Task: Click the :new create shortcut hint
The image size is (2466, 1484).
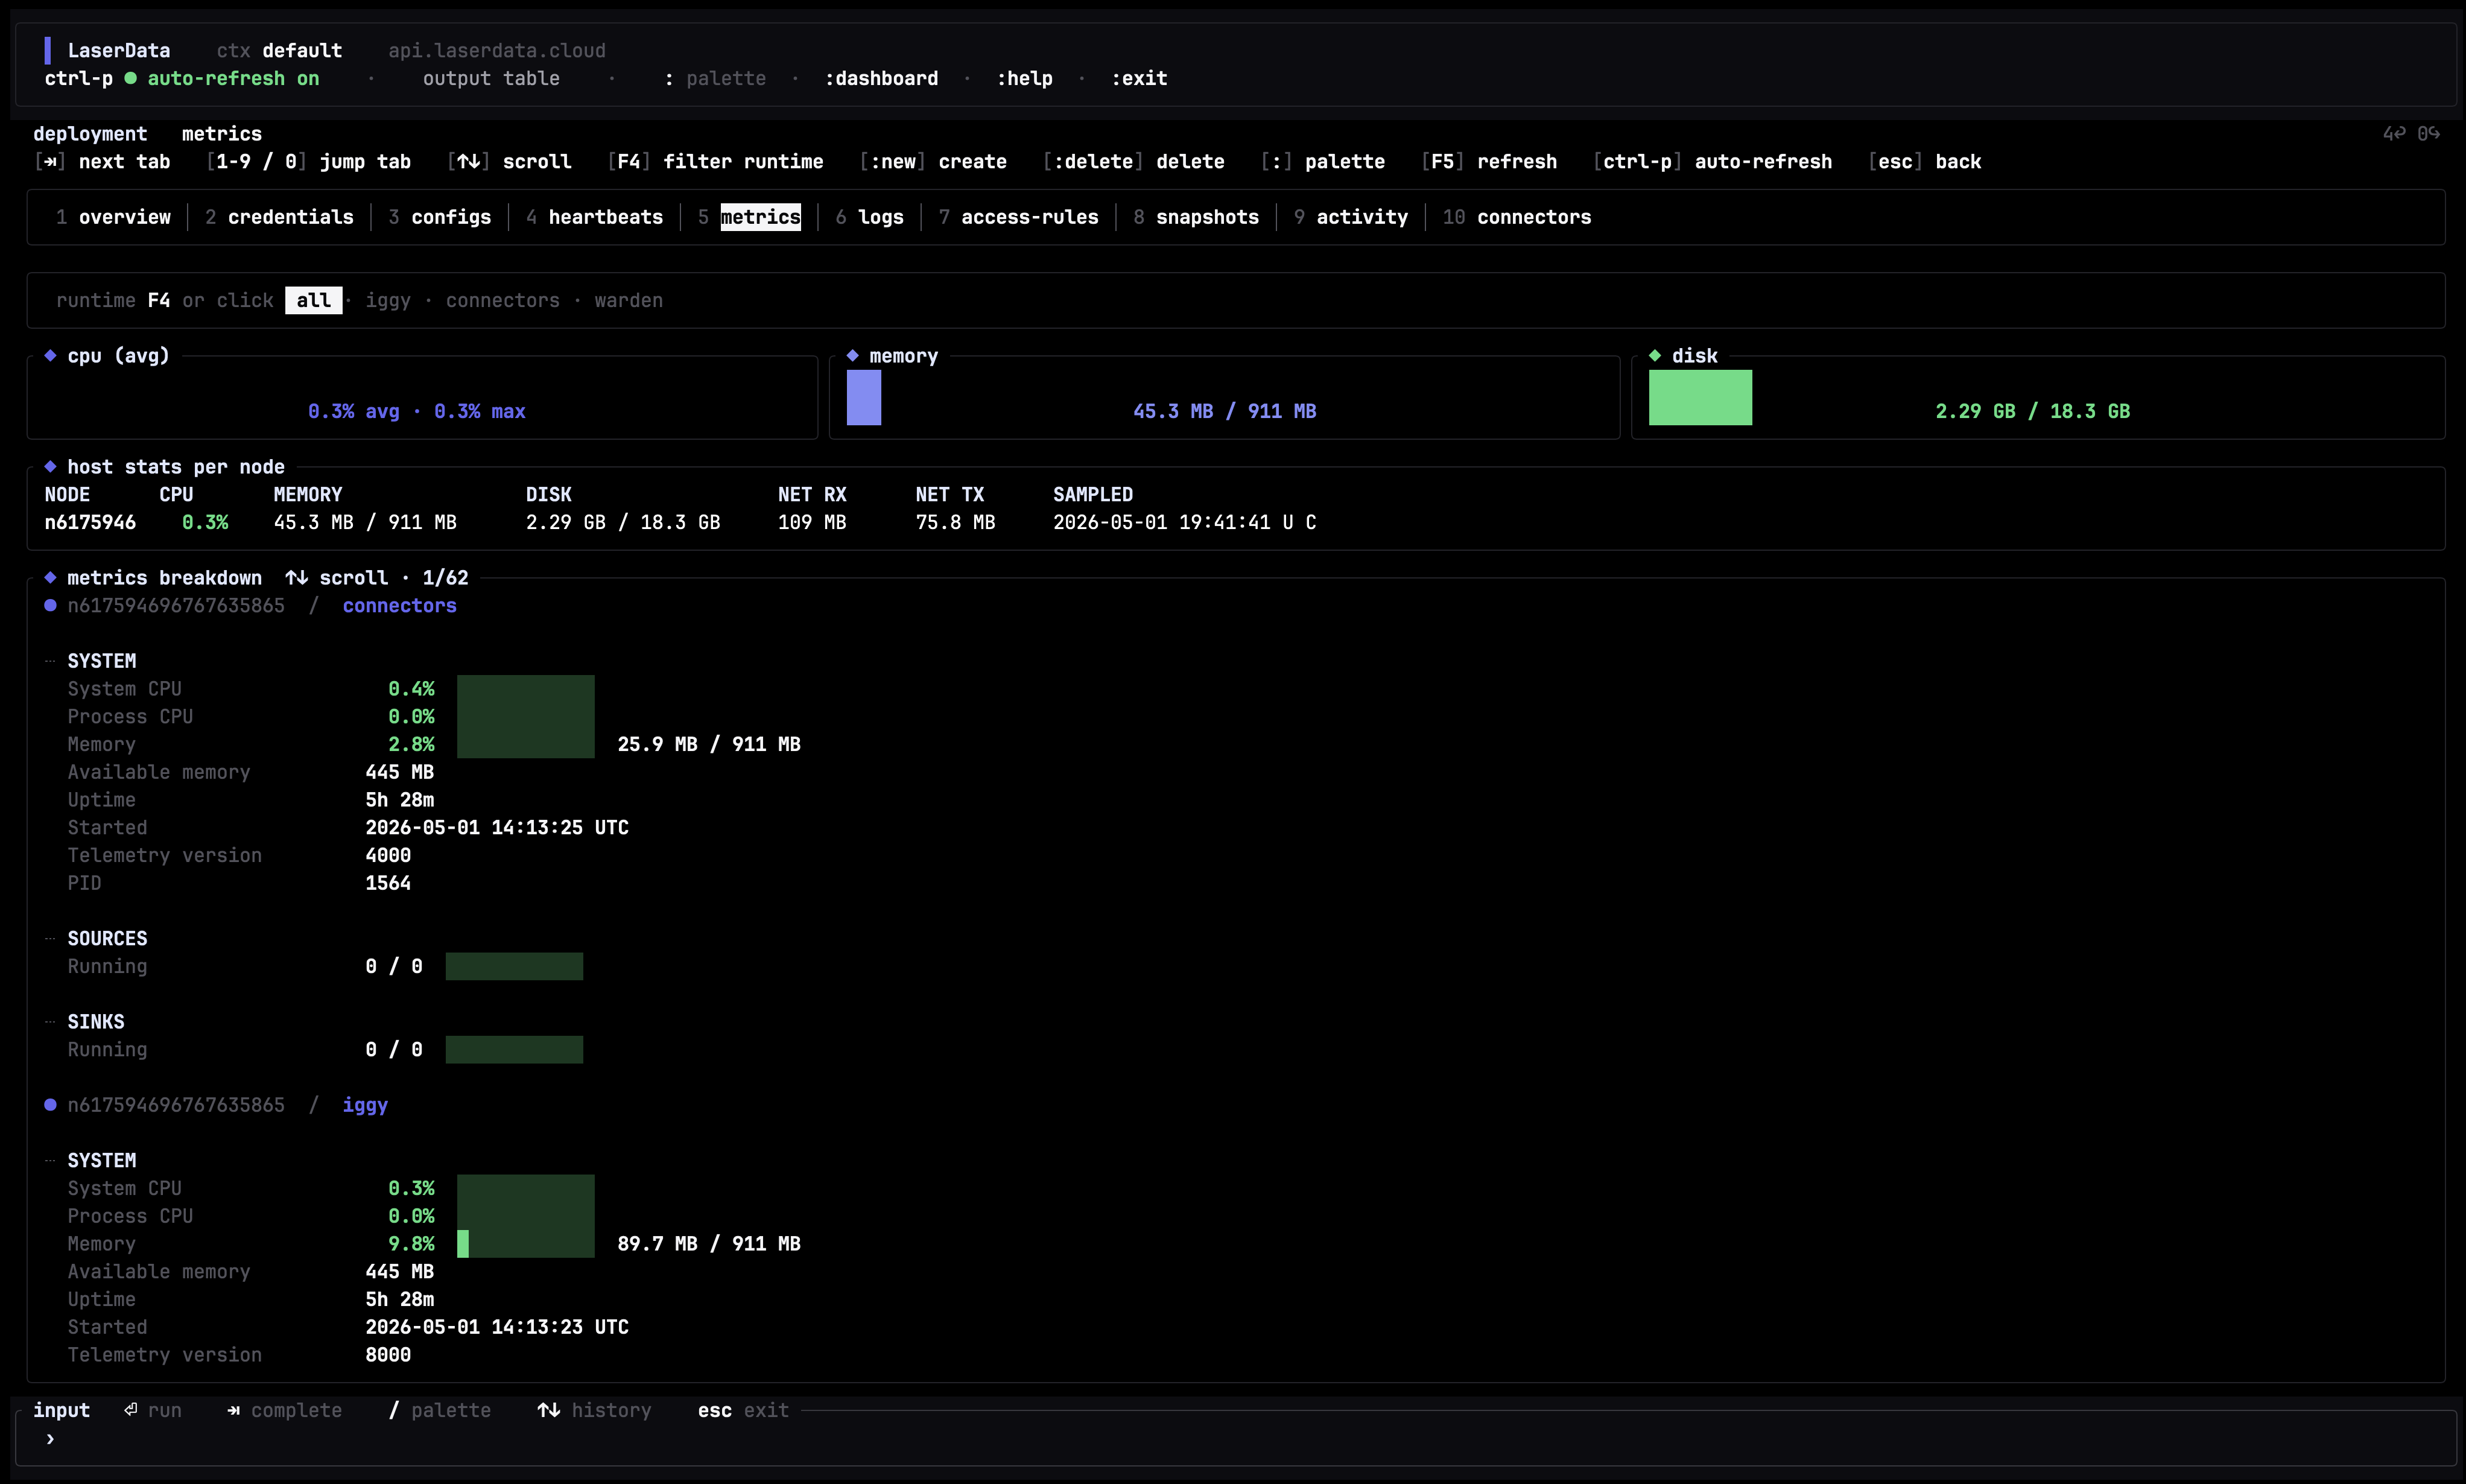Action: pos(933,161)
